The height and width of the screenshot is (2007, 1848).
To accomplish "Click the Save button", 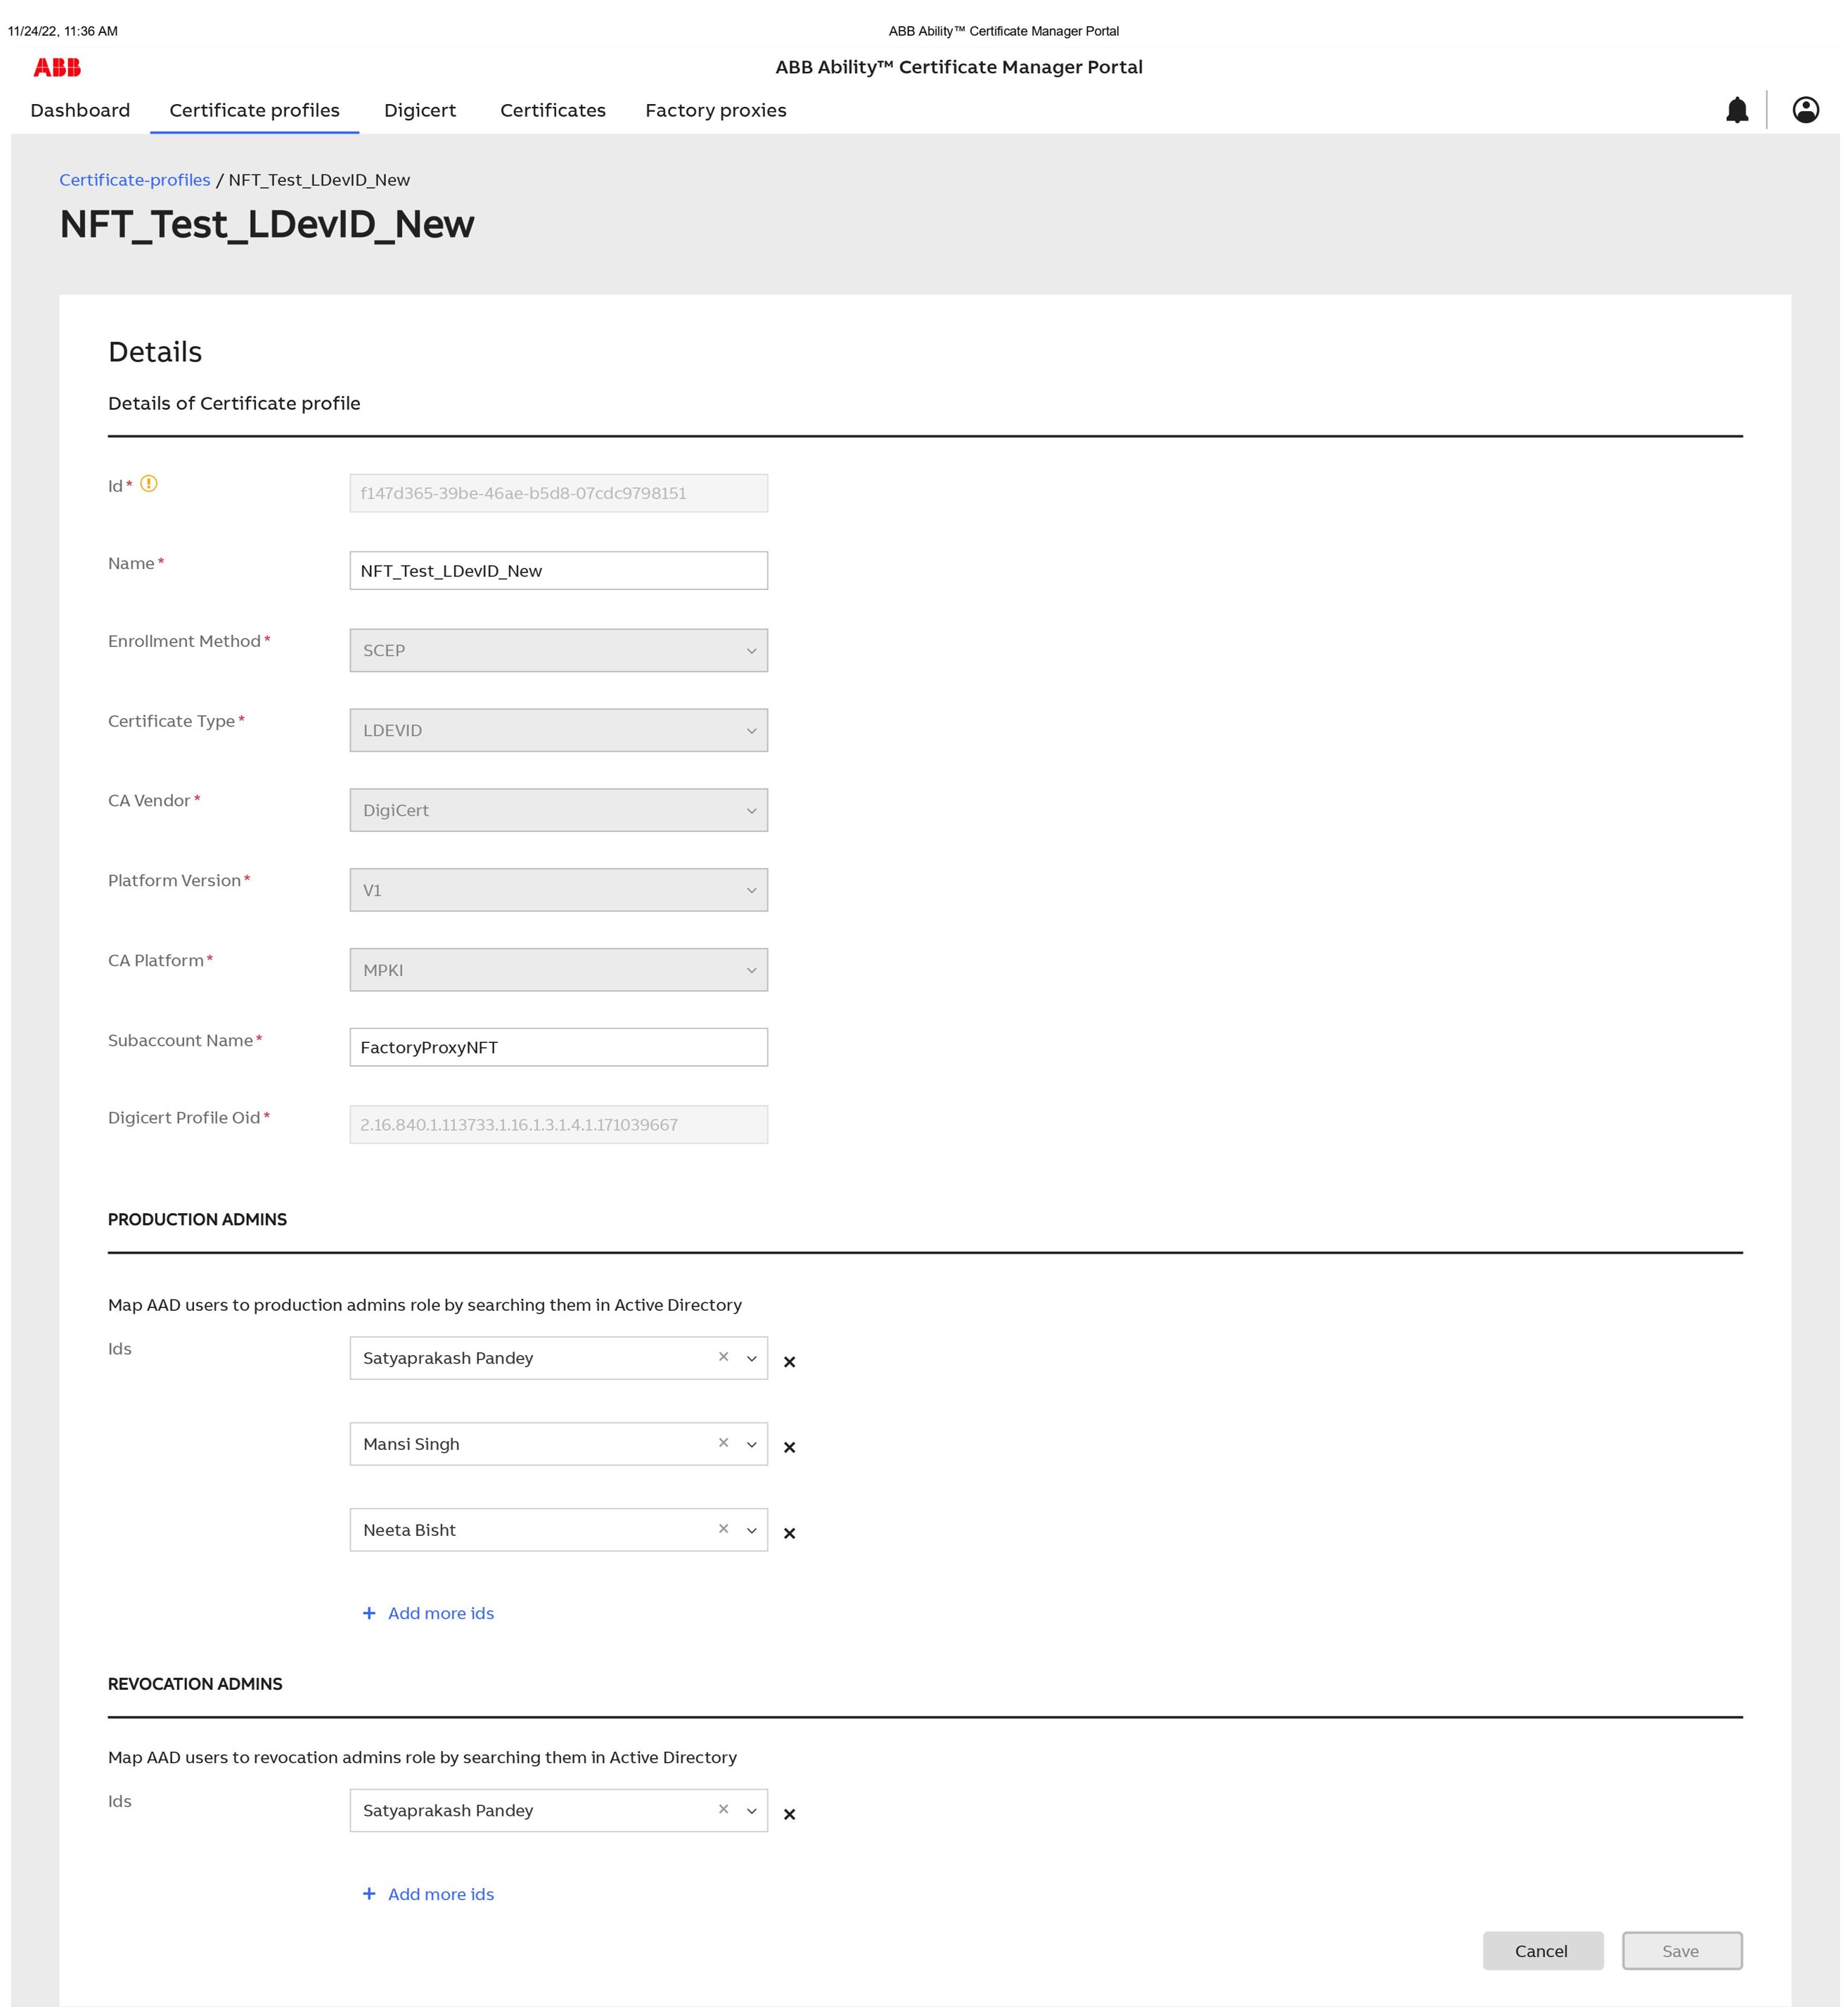I will (x=1682, y=1951).
